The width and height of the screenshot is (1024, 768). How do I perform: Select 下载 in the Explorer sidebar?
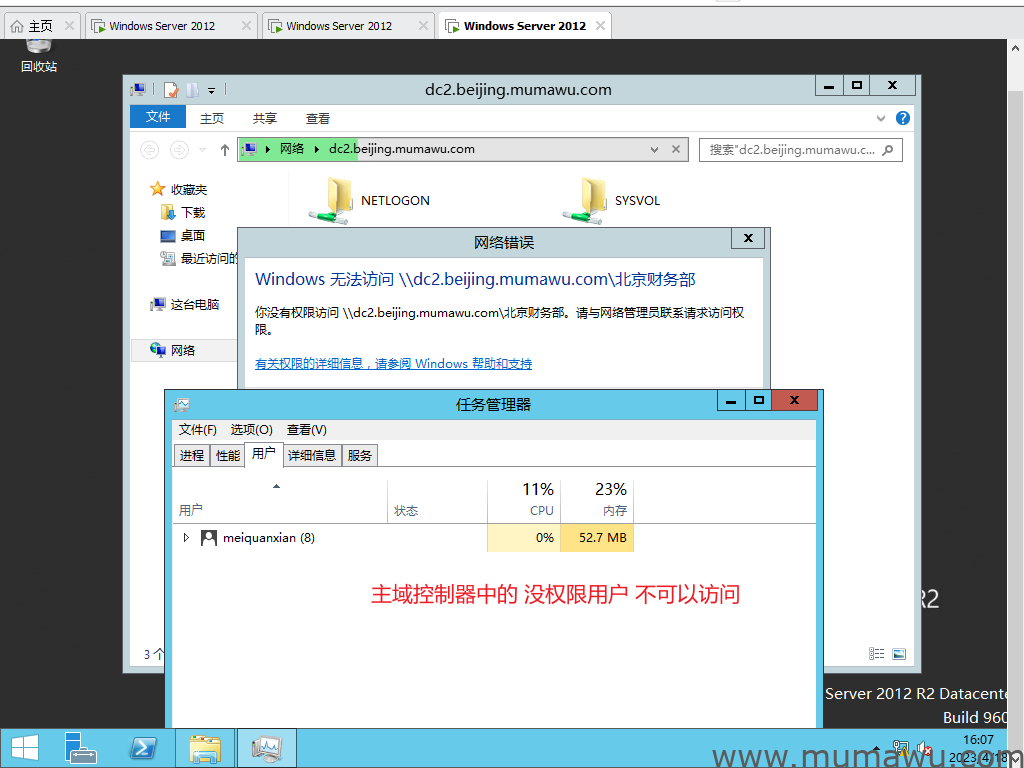tap(194, 212)
